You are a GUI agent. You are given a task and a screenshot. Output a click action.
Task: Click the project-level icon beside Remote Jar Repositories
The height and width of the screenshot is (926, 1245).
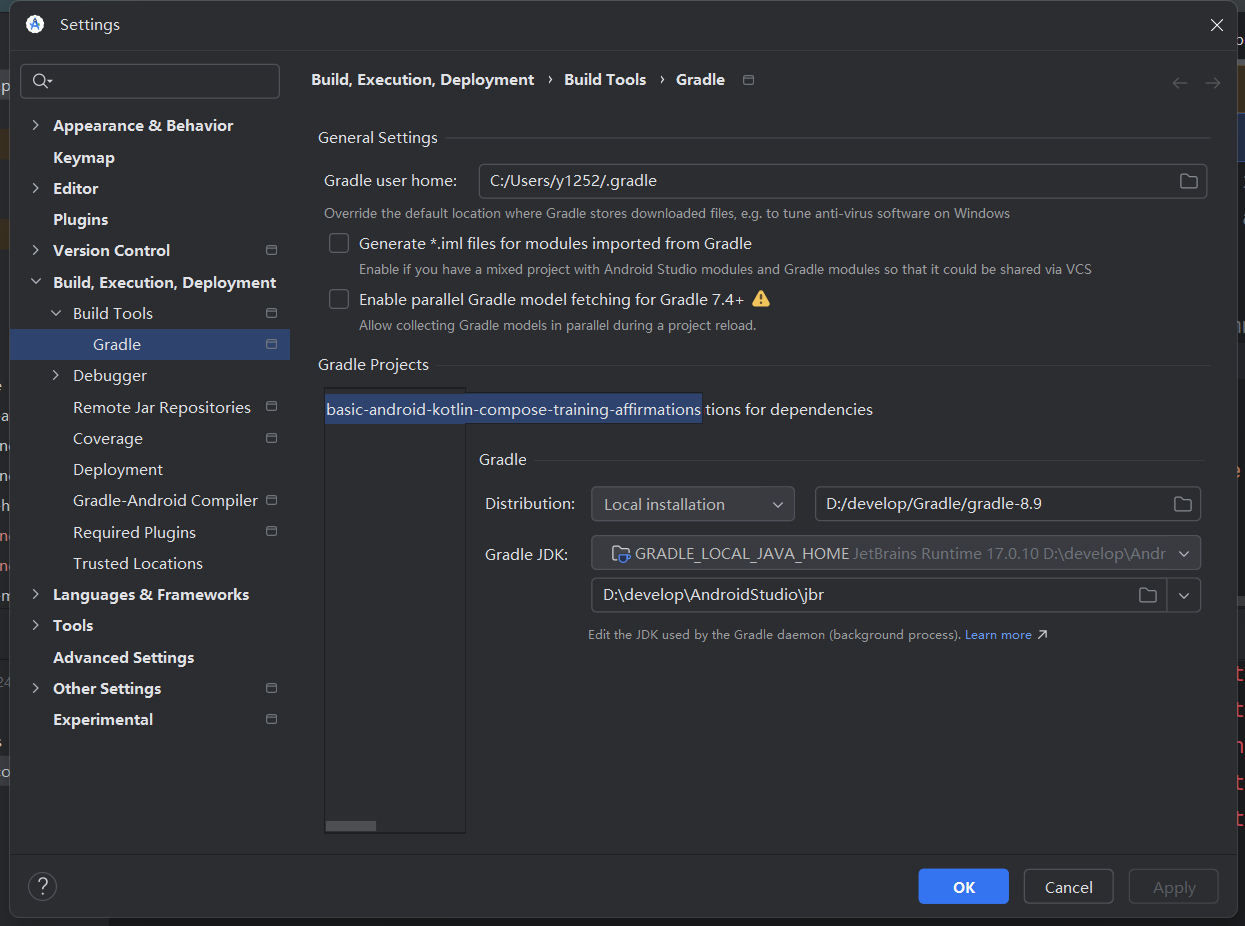pos(271,407)
